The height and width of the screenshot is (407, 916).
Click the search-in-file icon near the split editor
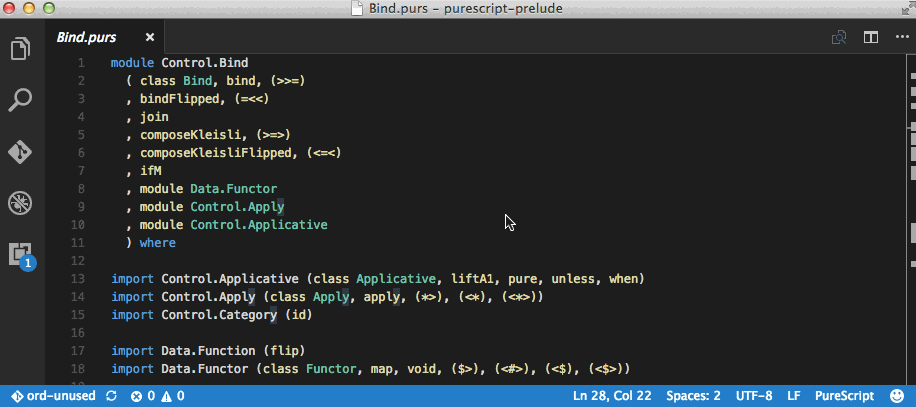tap(840, 37)
